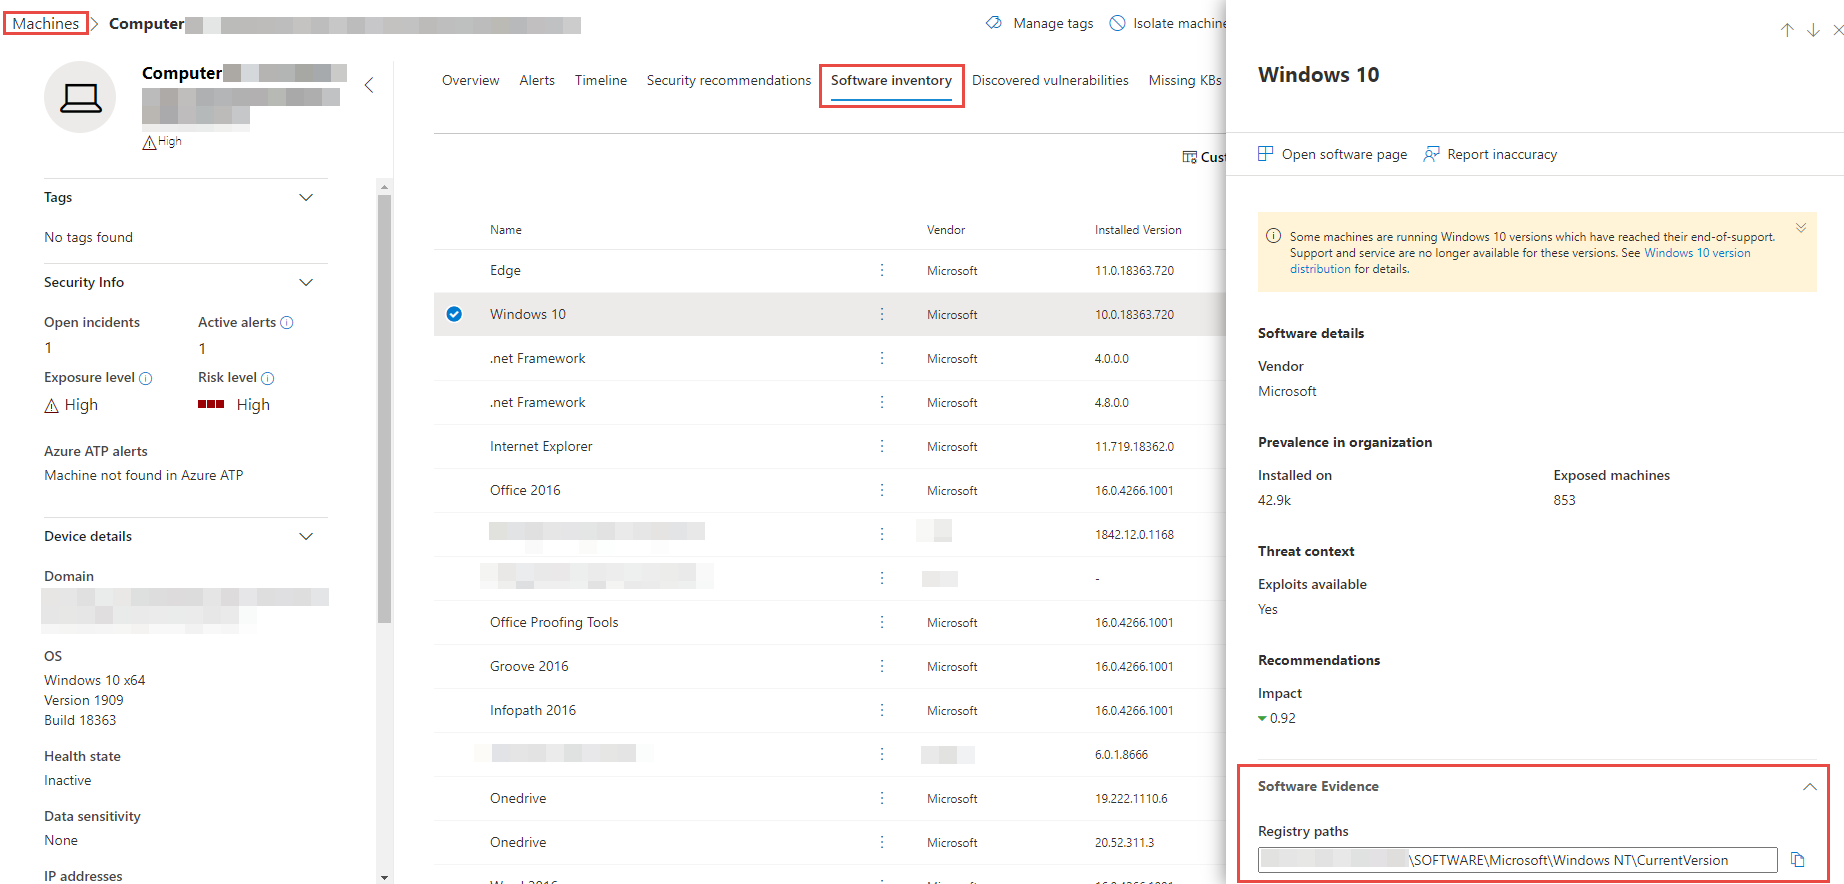
Task: Click the Isolate machine icon
Action: click(x=1117, y=23)
